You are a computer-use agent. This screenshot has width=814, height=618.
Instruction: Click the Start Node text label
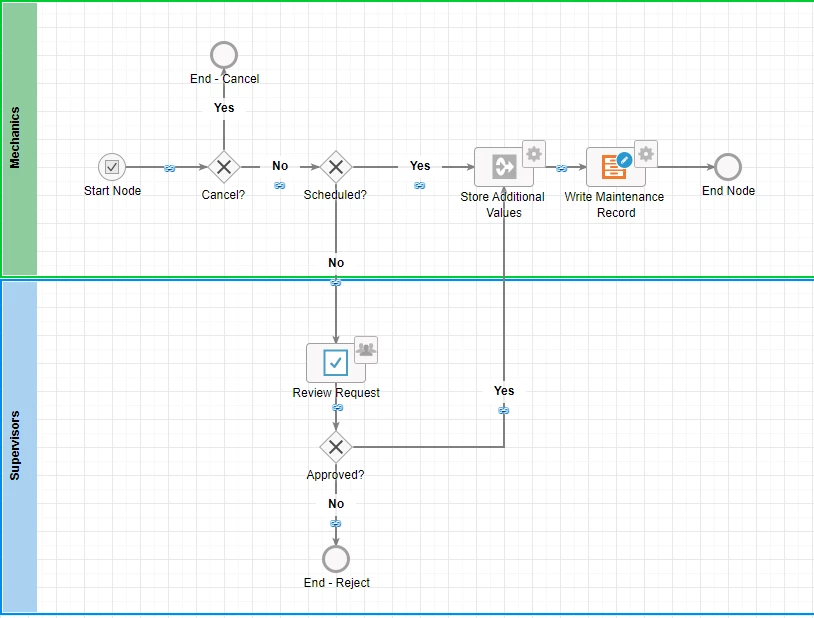(x=112, y=191)
